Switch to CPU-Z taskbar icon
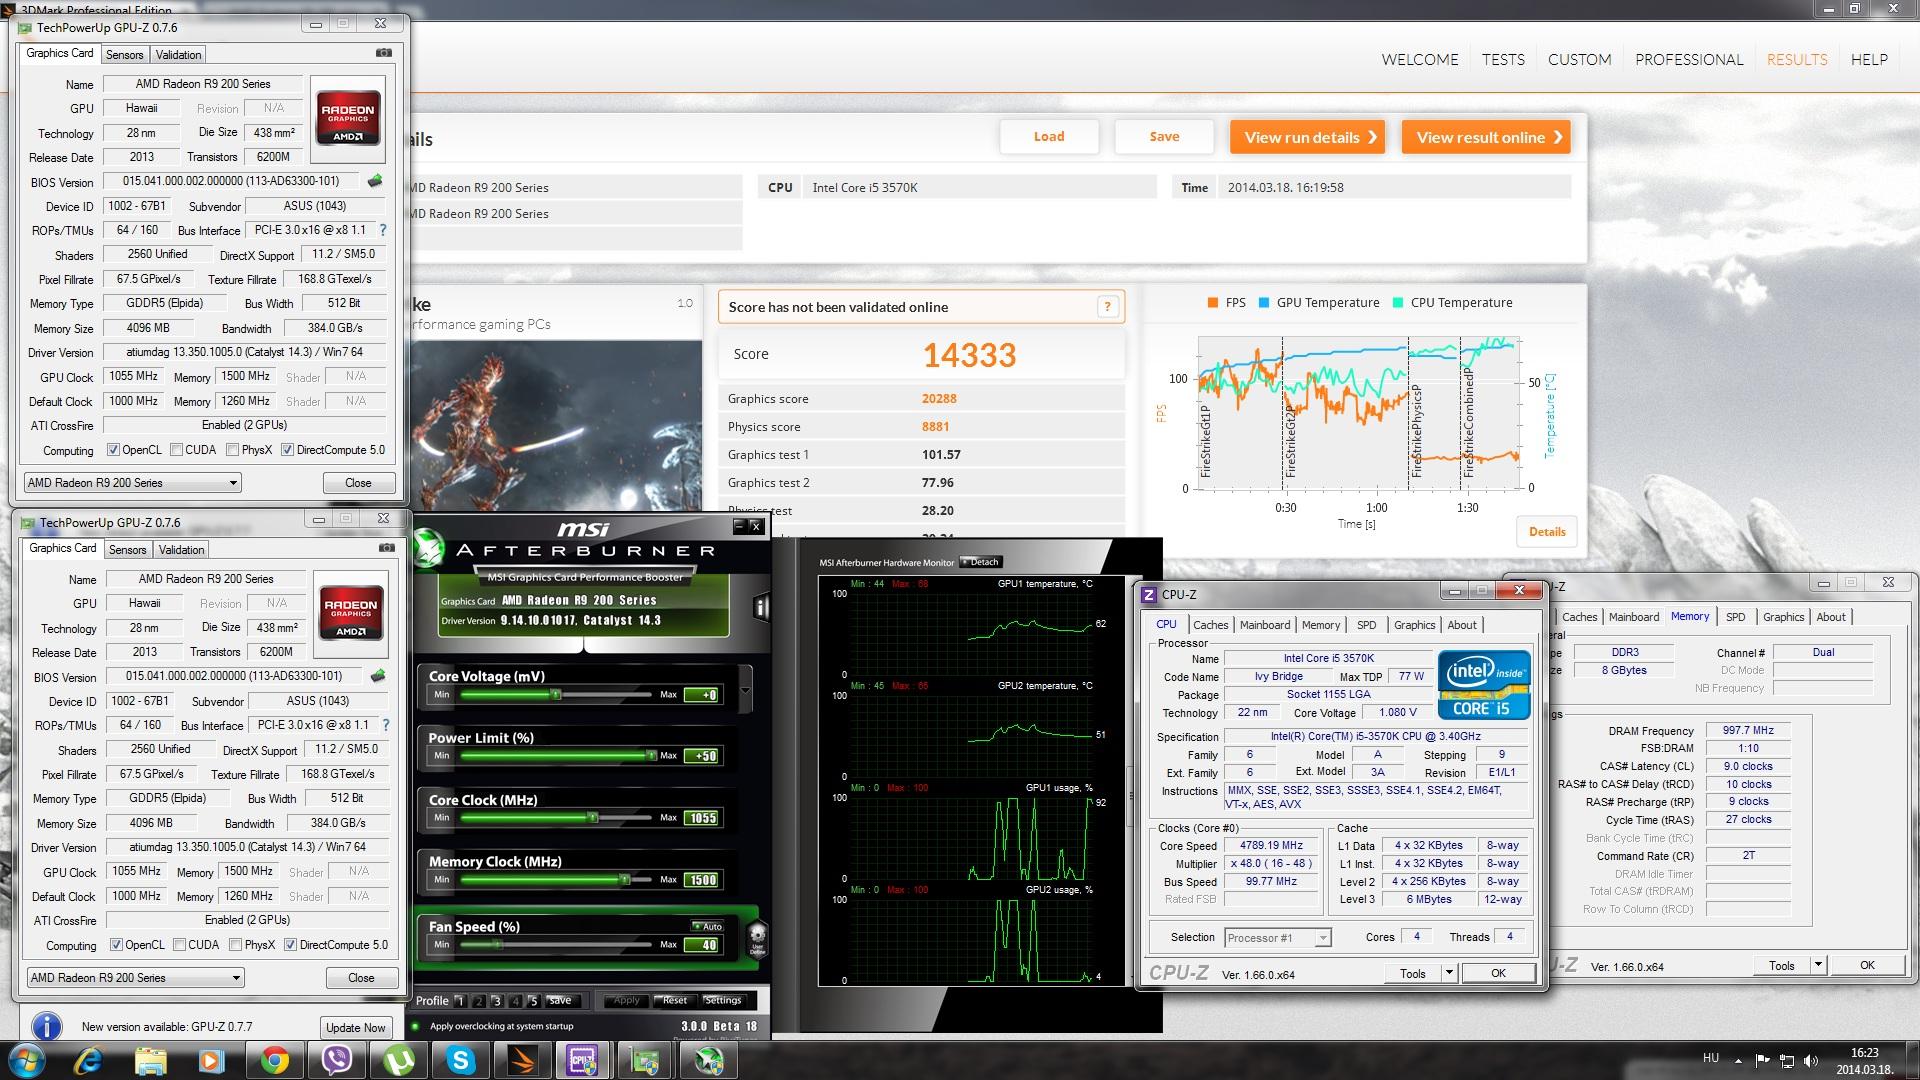1920x1080 pixels. point(583,1060)
